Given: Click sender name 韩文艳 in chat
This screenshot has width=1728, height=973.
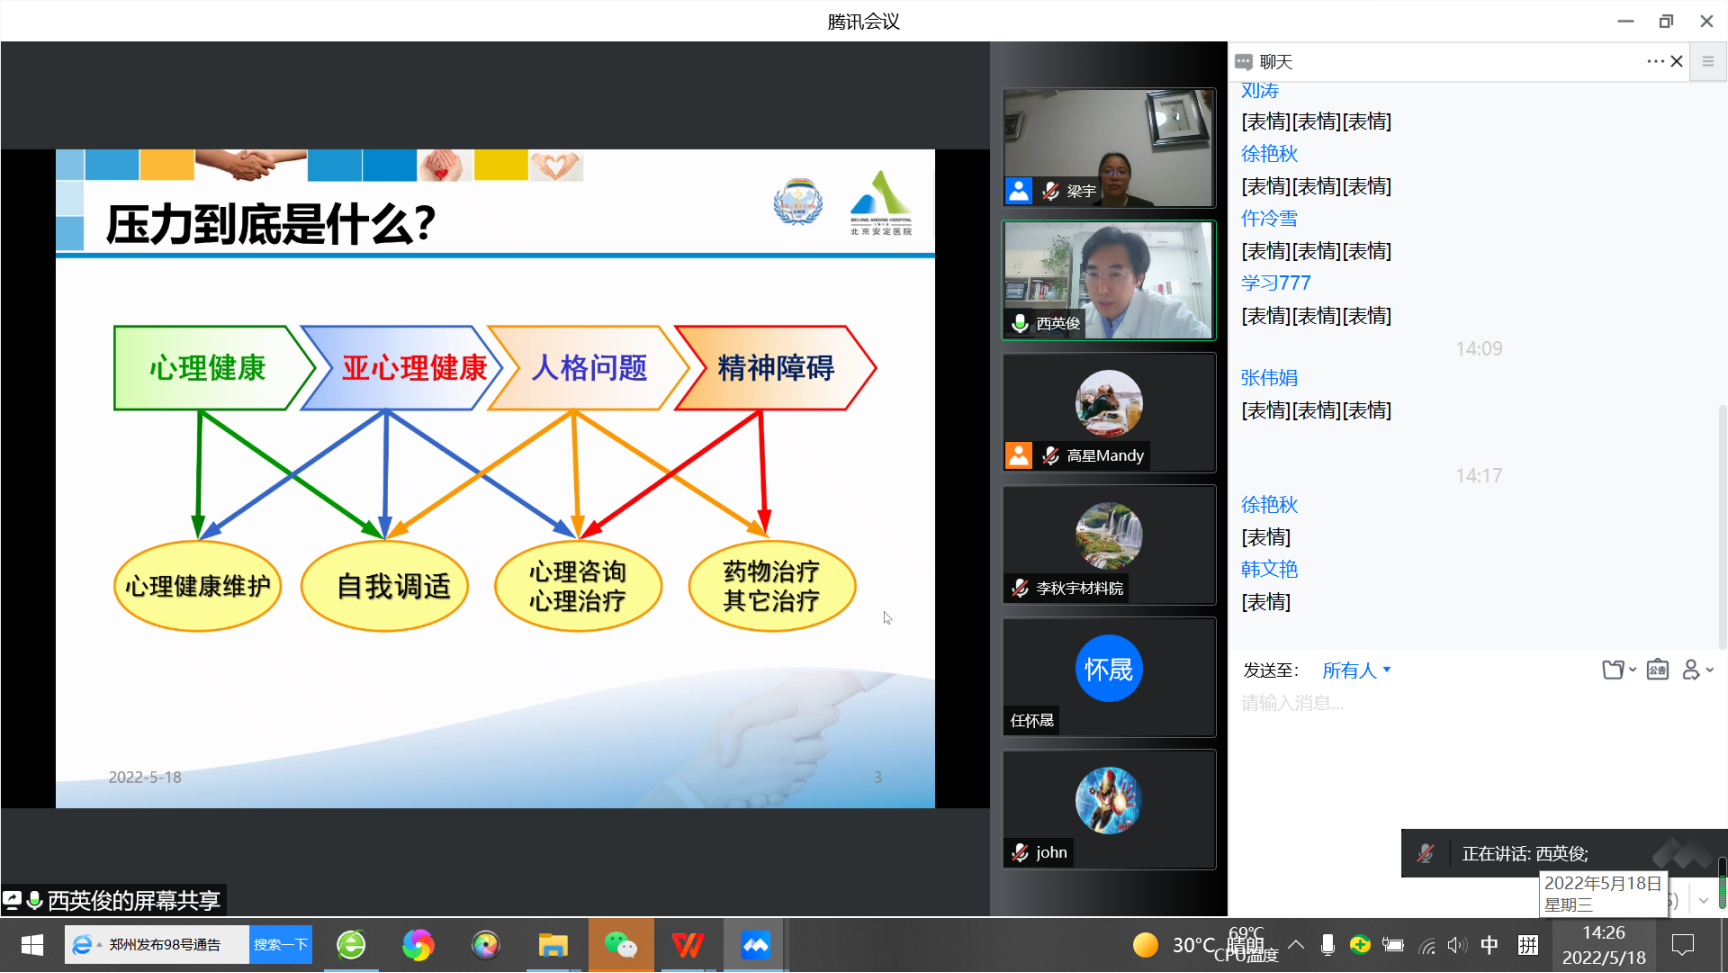Looking at the screenshot, I should click(1269, 569).
